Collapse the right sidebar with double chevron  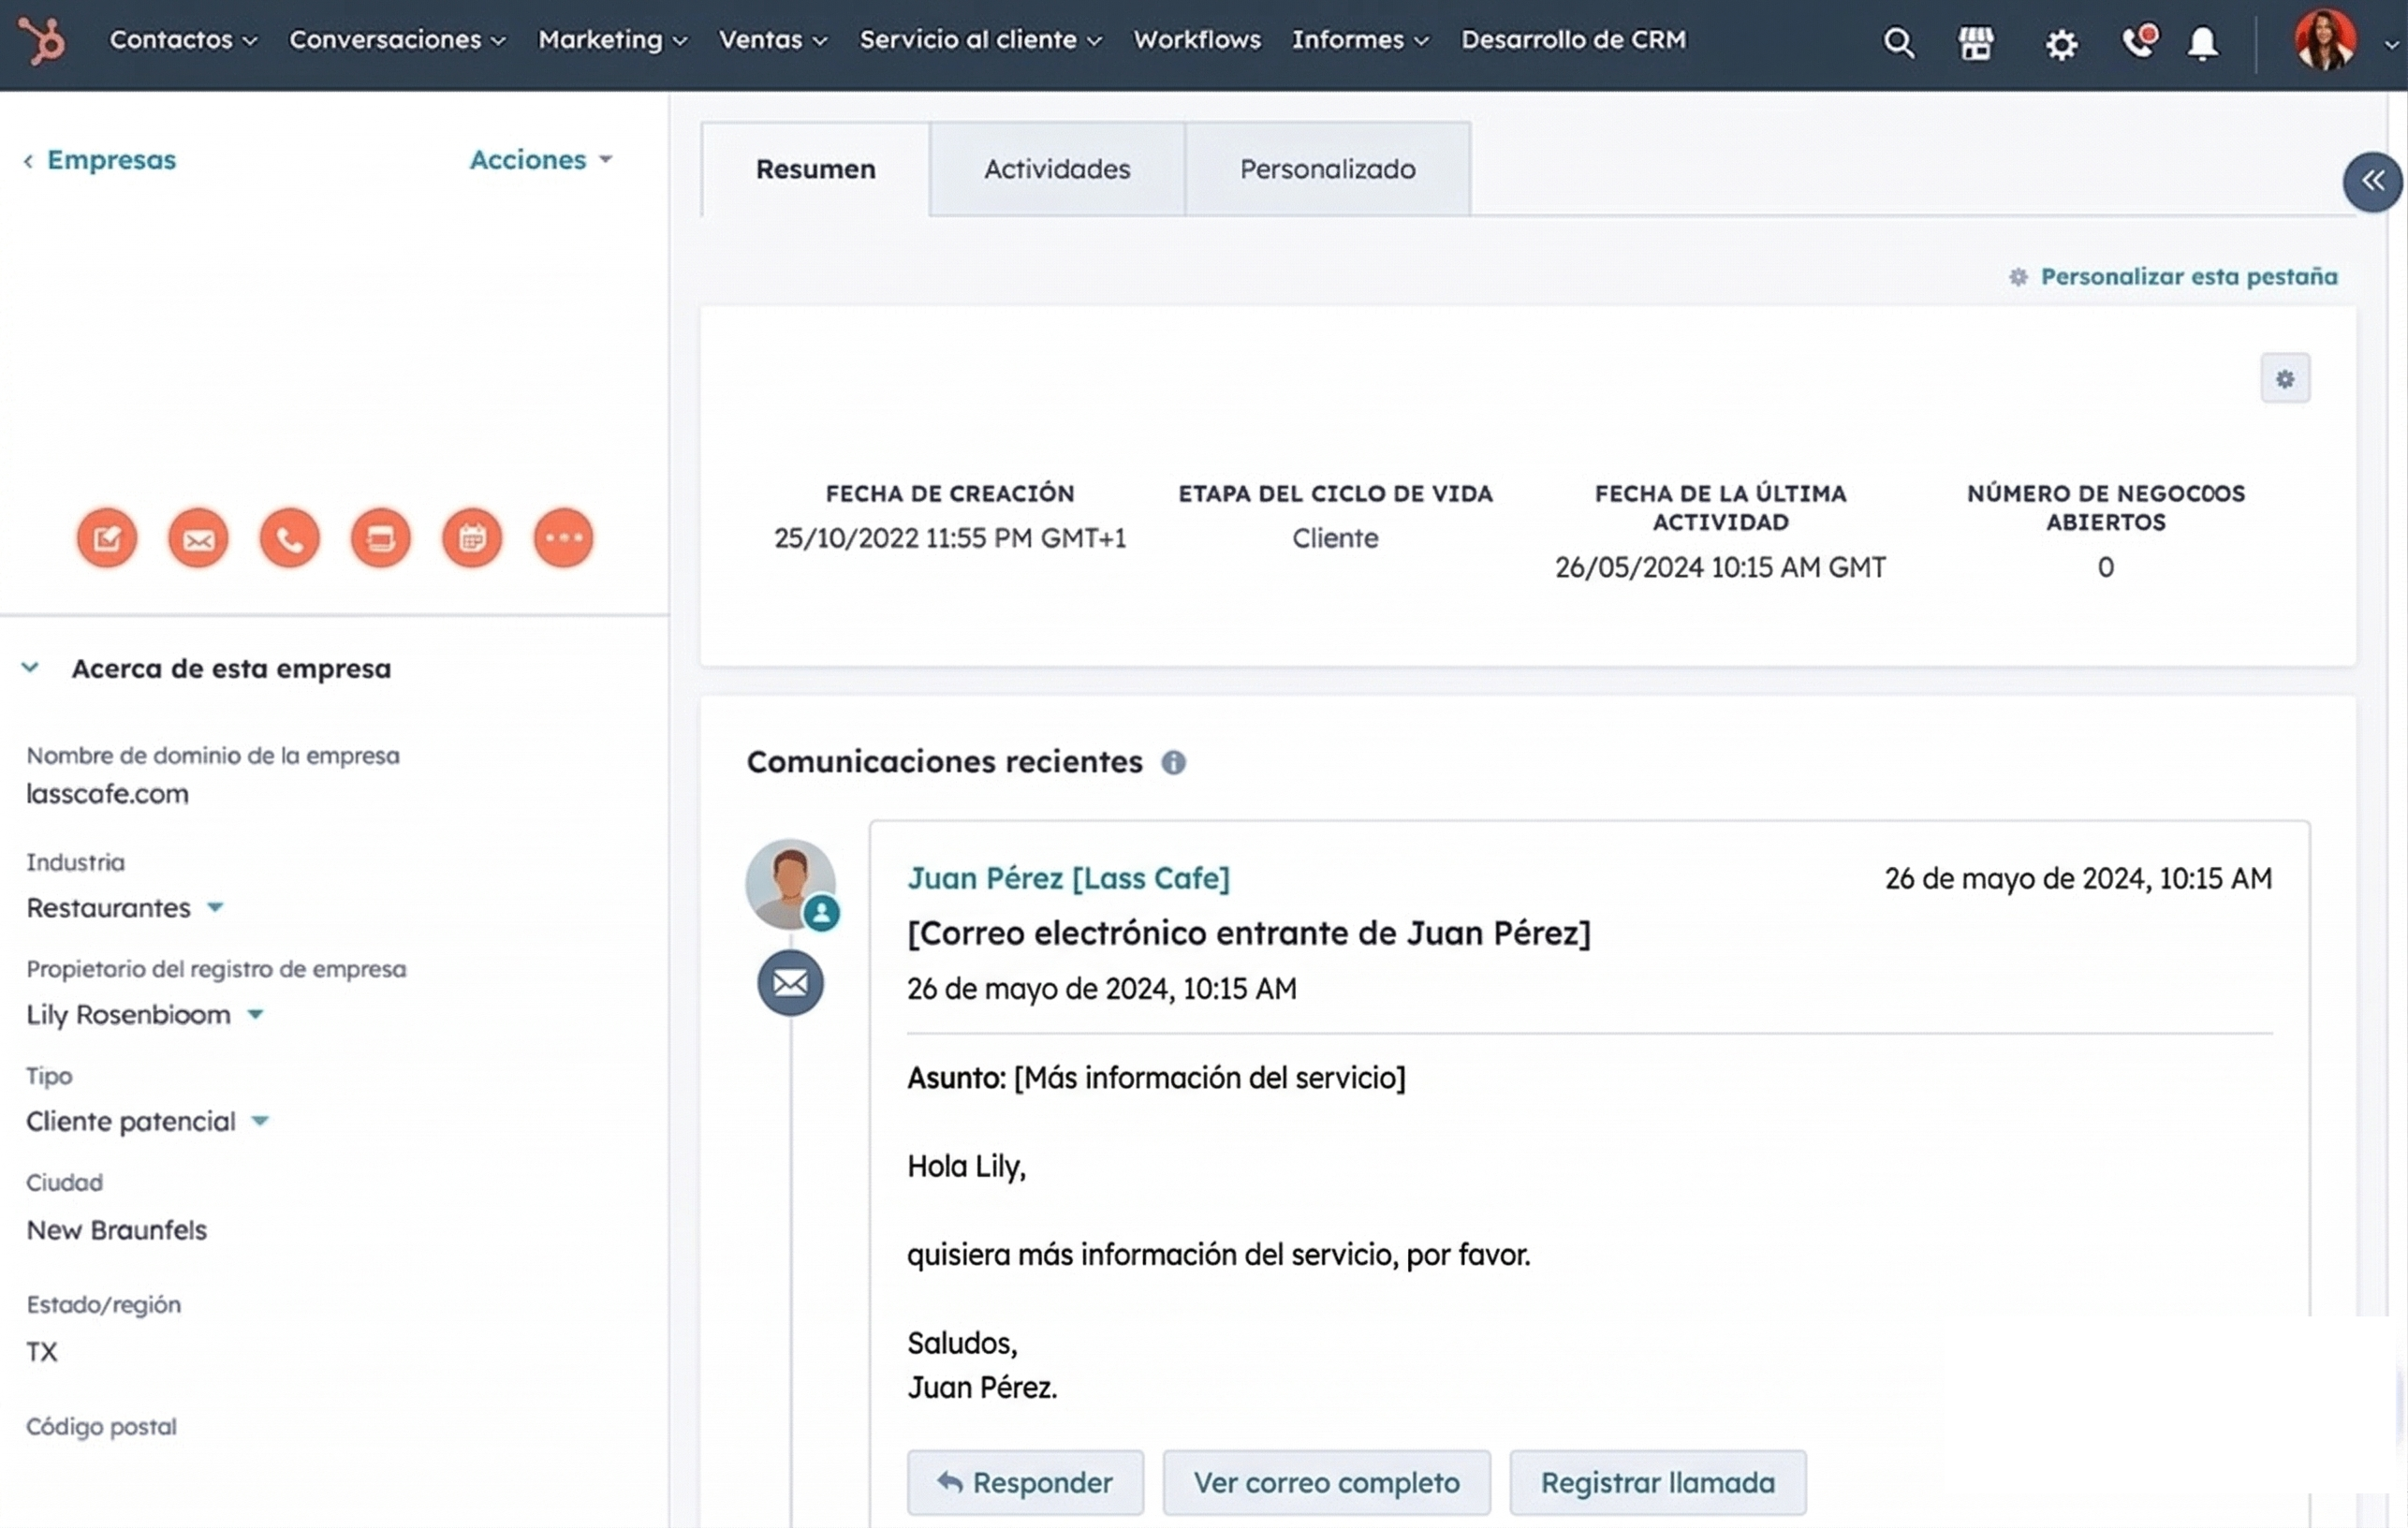pyautogui.click(x=2372, y=181)
